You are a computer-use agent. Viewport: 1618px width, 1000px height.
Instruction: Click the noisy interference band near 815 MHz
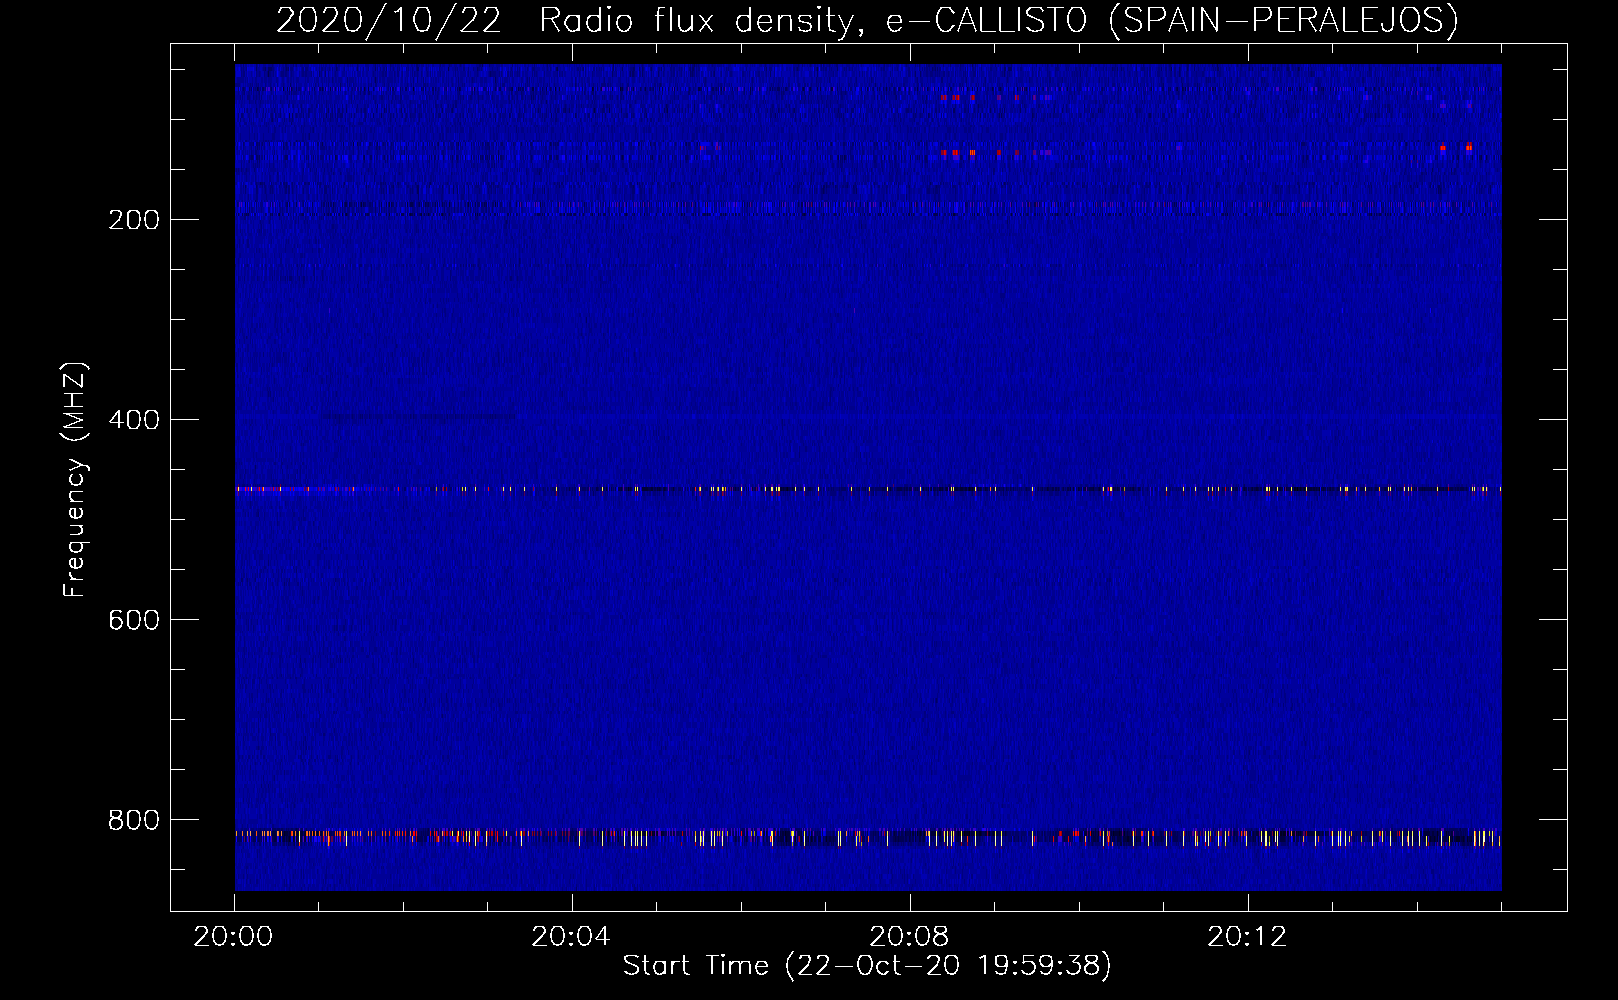point(868,838)
